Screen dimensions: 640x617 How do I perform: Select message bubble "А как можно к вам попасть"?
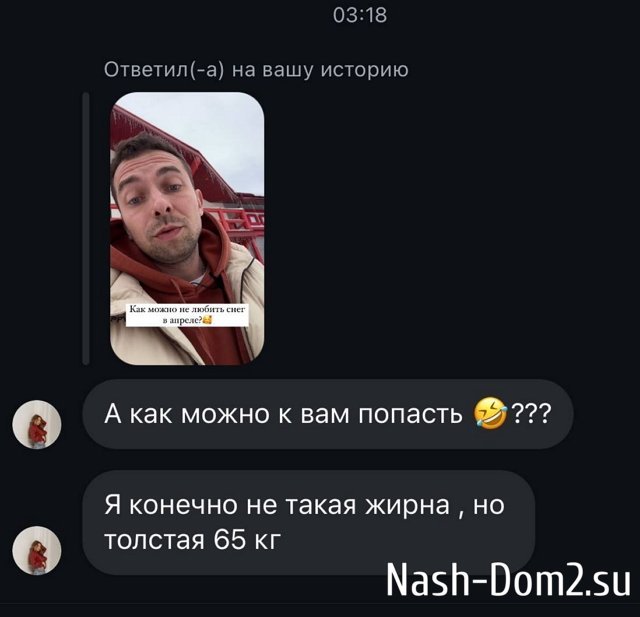328,414
